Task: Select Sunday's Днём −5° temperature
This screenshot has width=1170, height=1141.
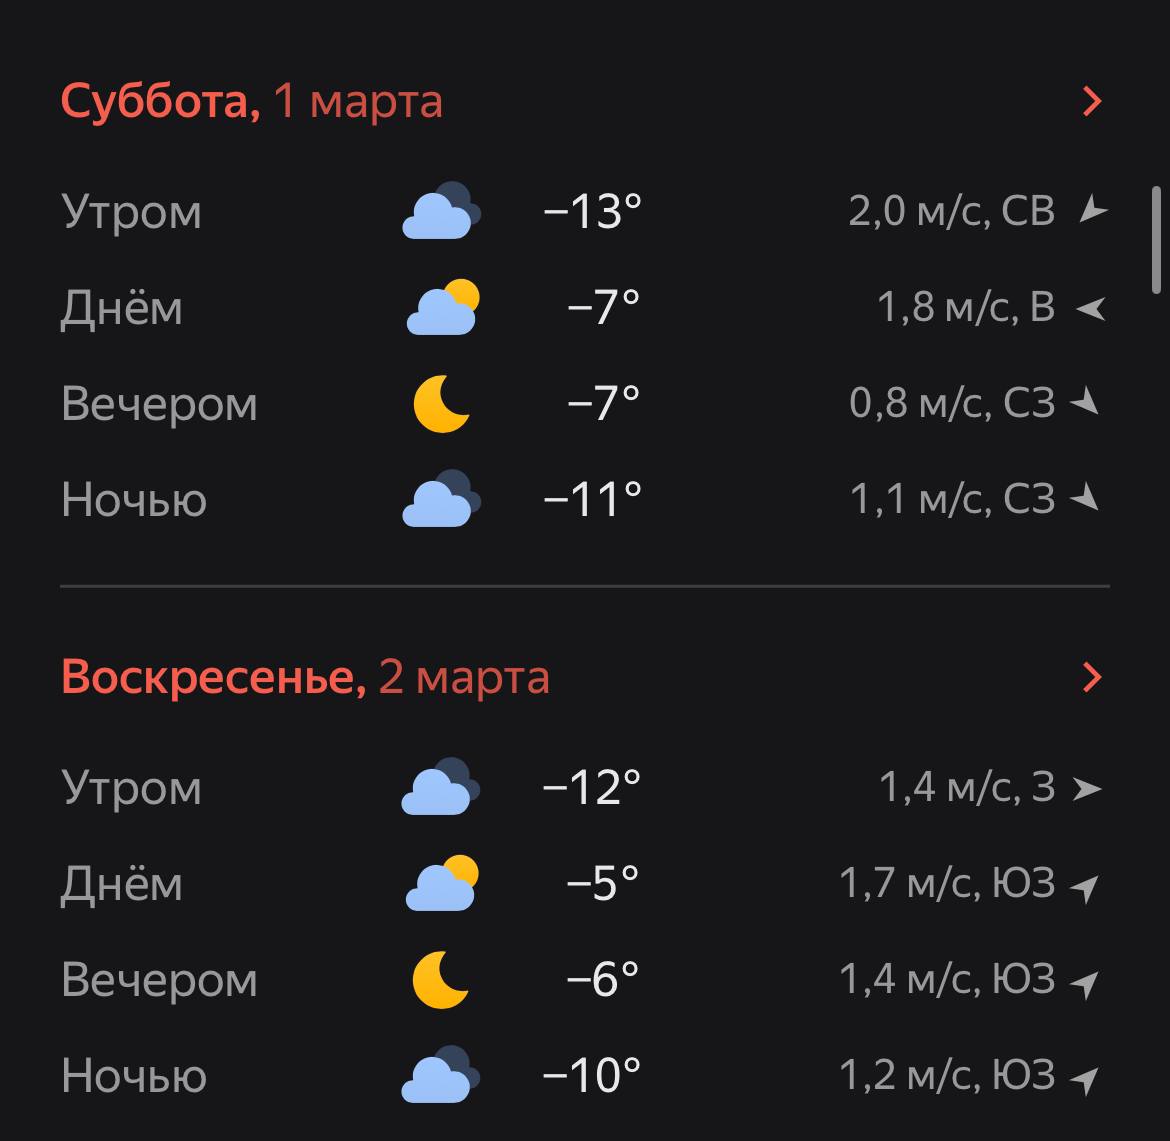Action: pyautogui.click(x=602, y=883)
